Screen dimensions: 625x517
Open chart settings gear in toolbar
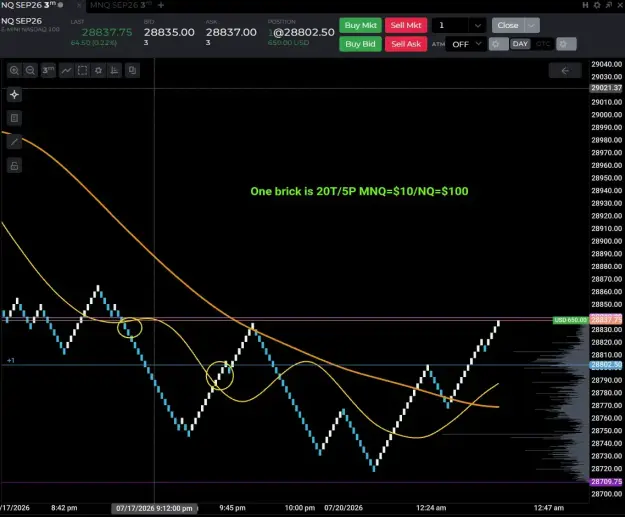[98, 71]
